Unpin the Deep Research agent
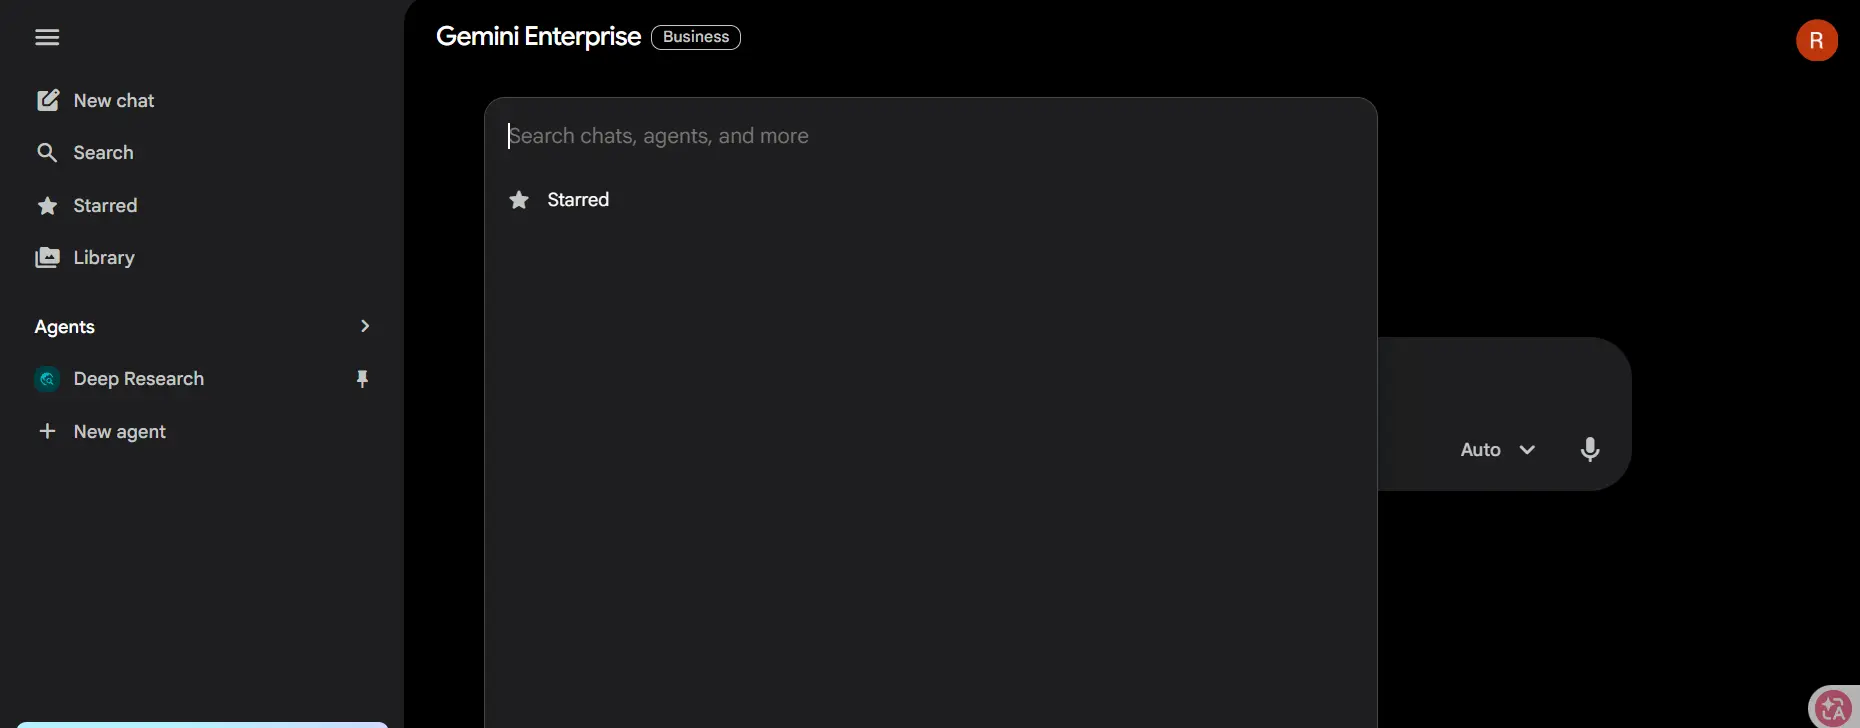The width and height of the screenshot is (1860, 728). [x=362, y=379]
